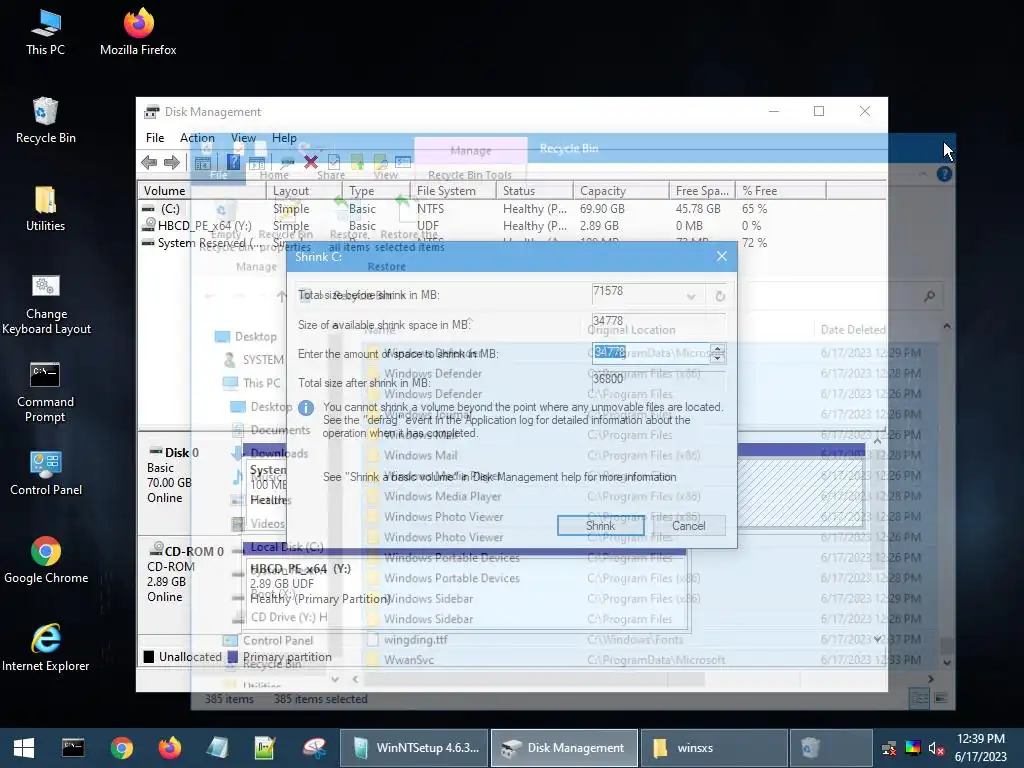This screenshot has width=1024, height=768.
Task: Switch to WinNTSetup in the taskbar
Action: (414, 748)
